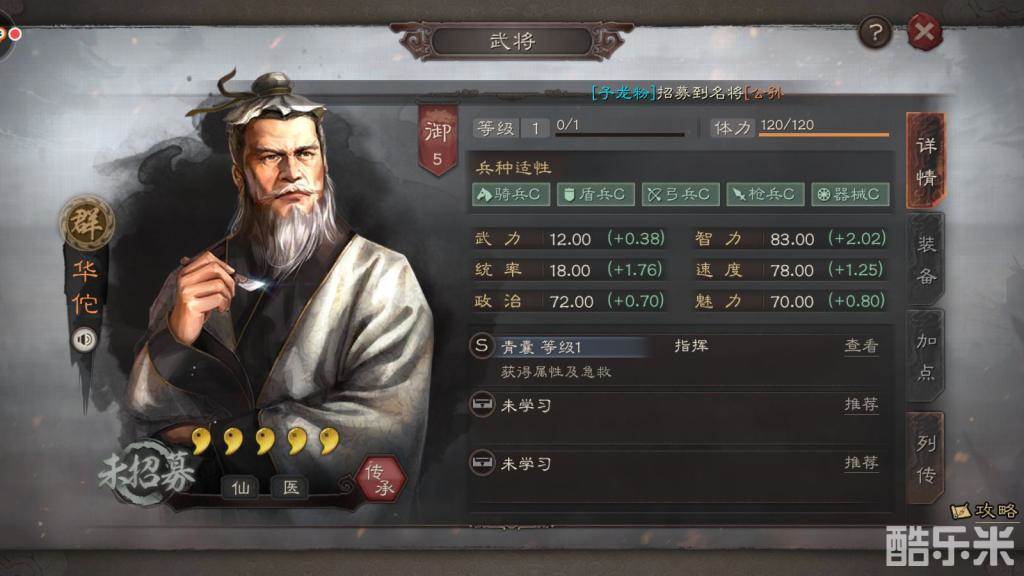Click 推荐 for the first unlearned skill
The width and height of the screenshot is (1024, 576).
click(x=861, y=404)
